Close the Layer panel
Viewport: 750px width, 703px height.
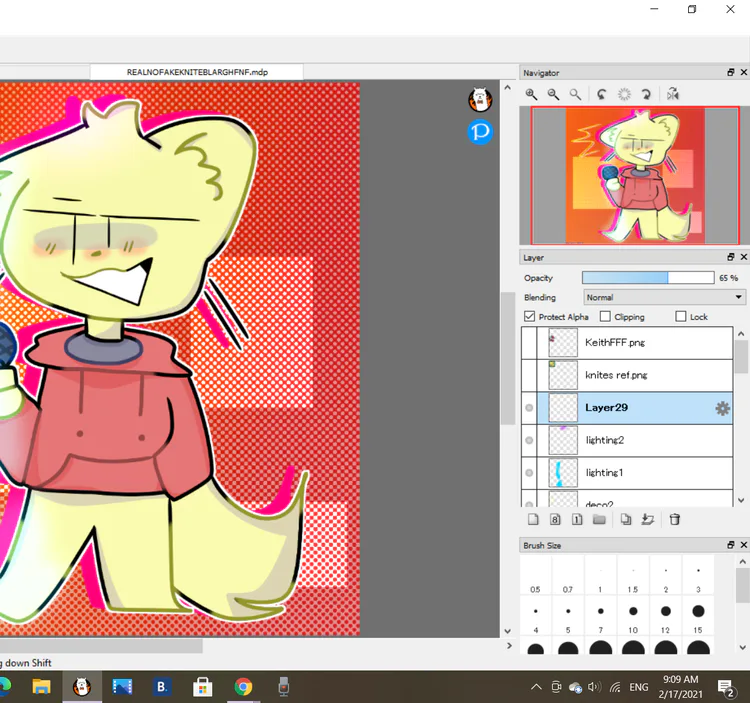(x=744, y=257)
